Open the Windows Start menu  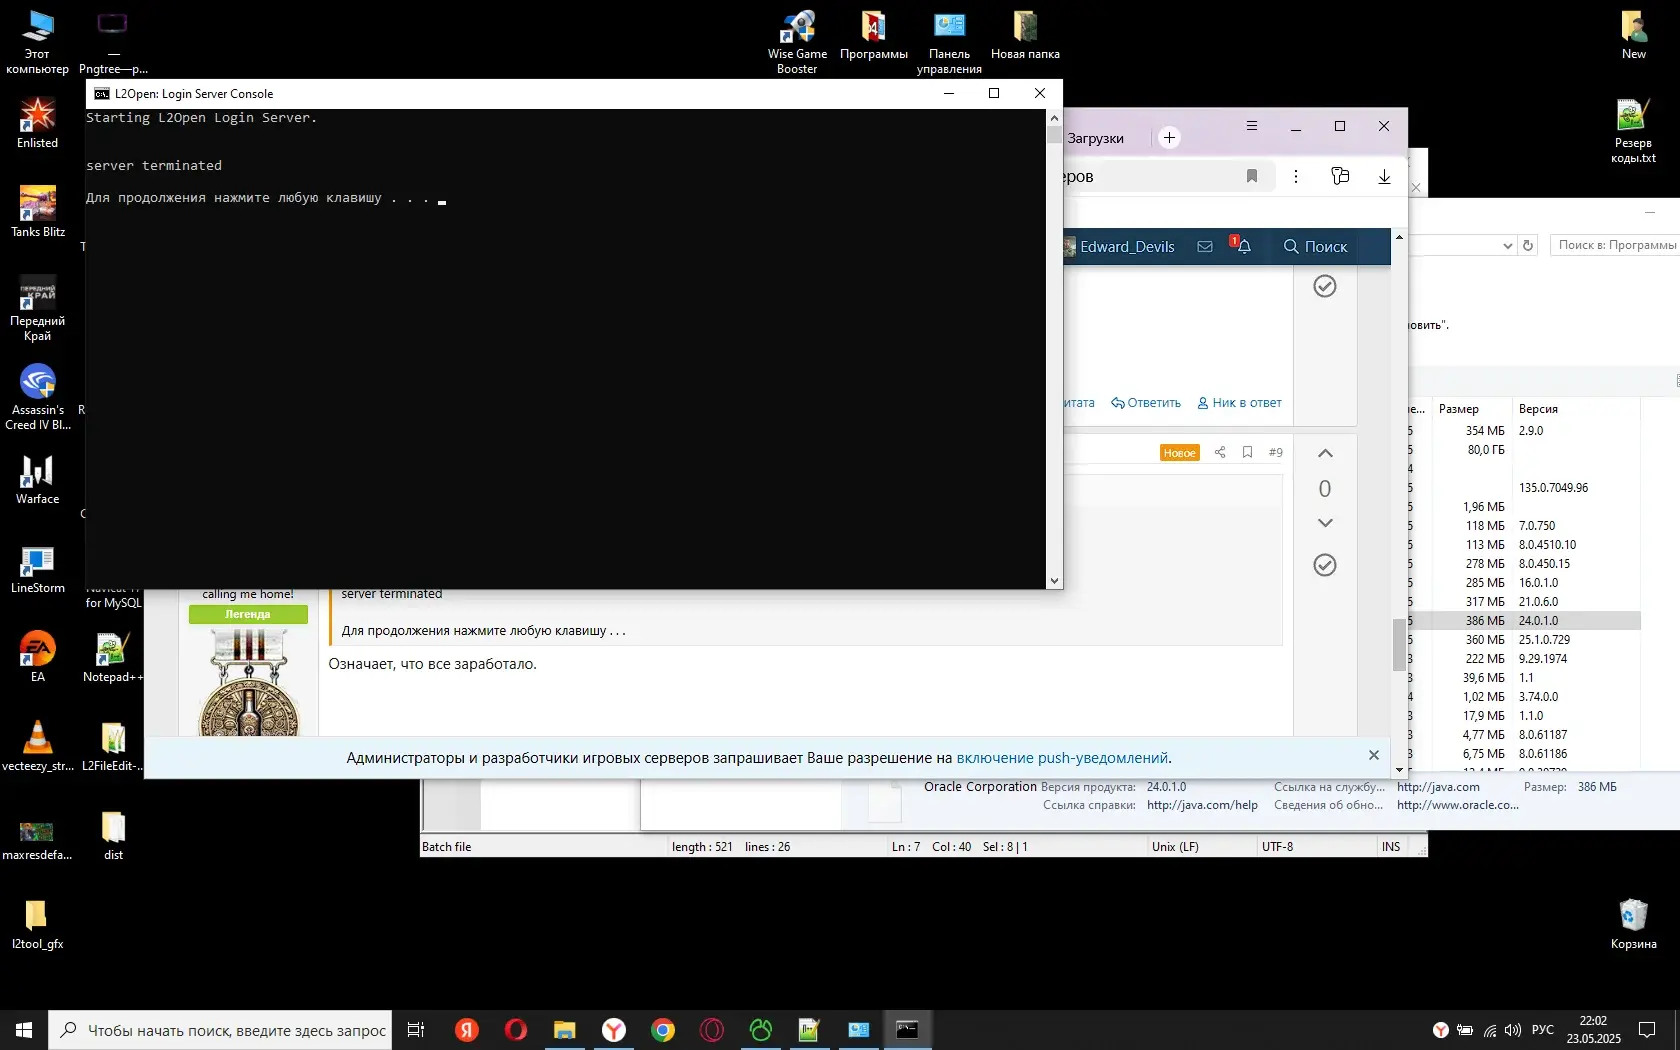[24, 1030]
